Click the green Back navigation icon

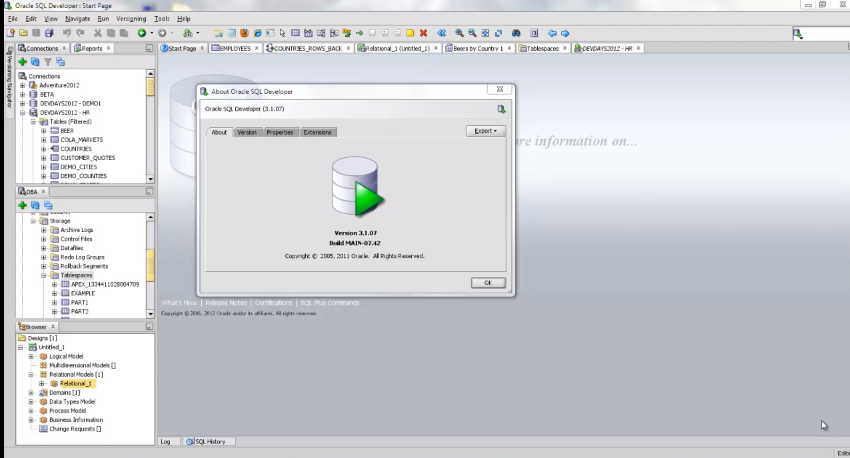142,33
